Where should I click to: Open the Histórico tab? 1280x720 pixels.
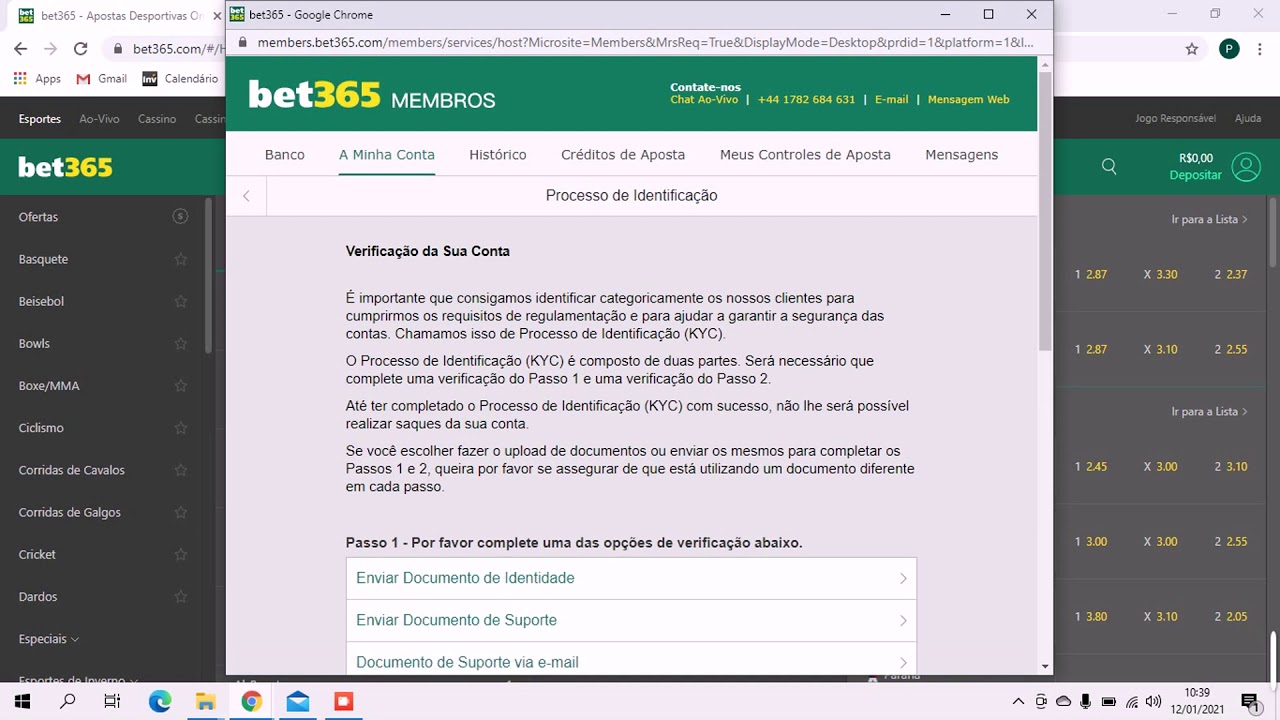tap(498, 155)
